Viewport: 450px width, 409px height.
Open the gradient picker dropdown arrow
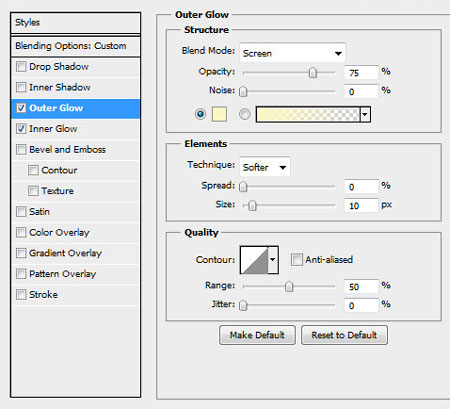(365, 114)
